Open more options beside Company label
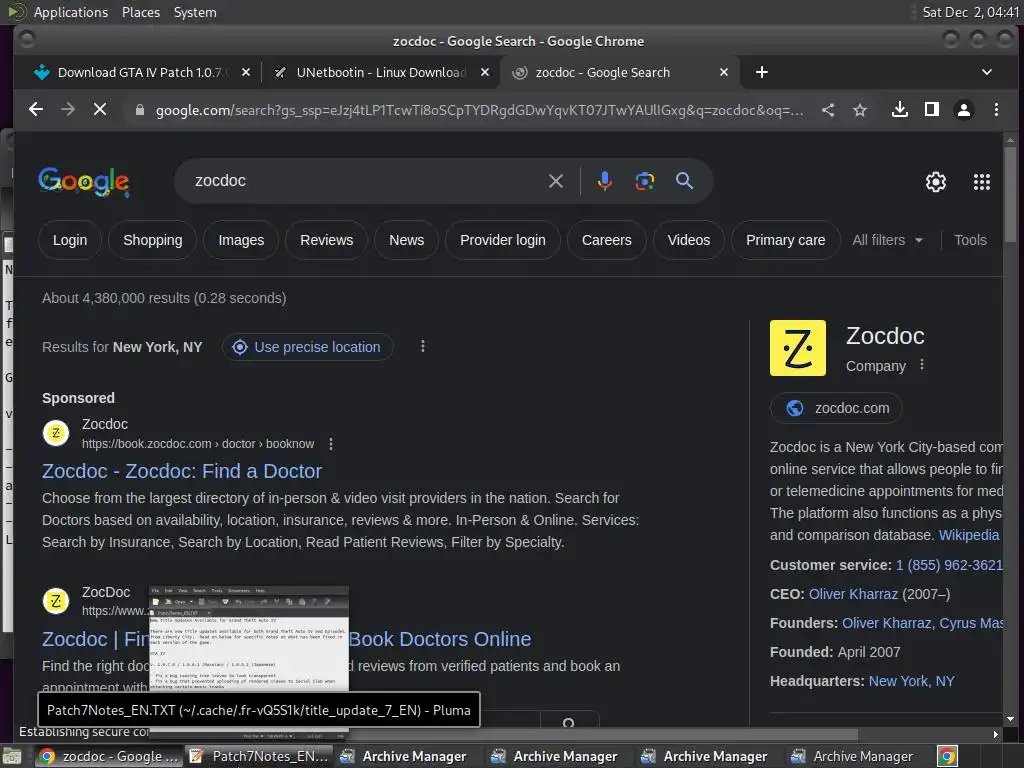This screenshot has width=1024, height=768. [x=921, y=364]
